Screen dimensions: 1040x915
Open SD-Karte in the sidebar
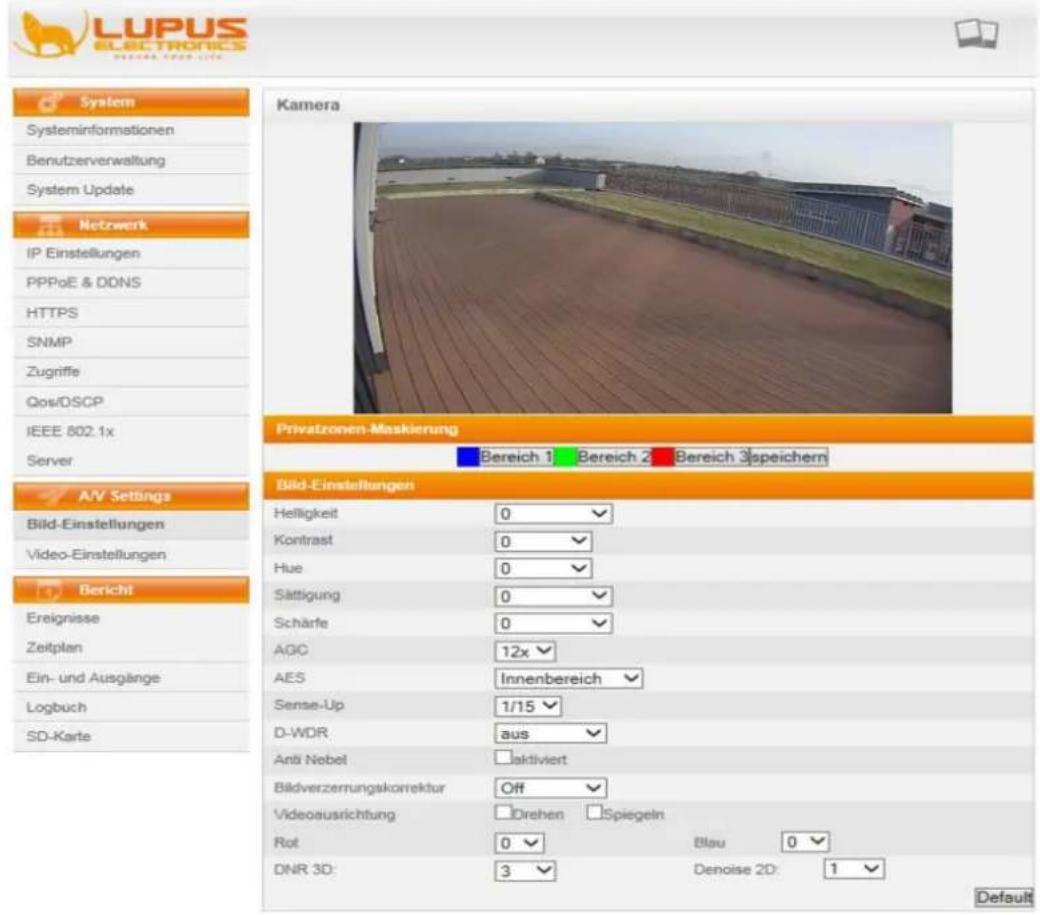pyautogui.click(x=131, y=737)
